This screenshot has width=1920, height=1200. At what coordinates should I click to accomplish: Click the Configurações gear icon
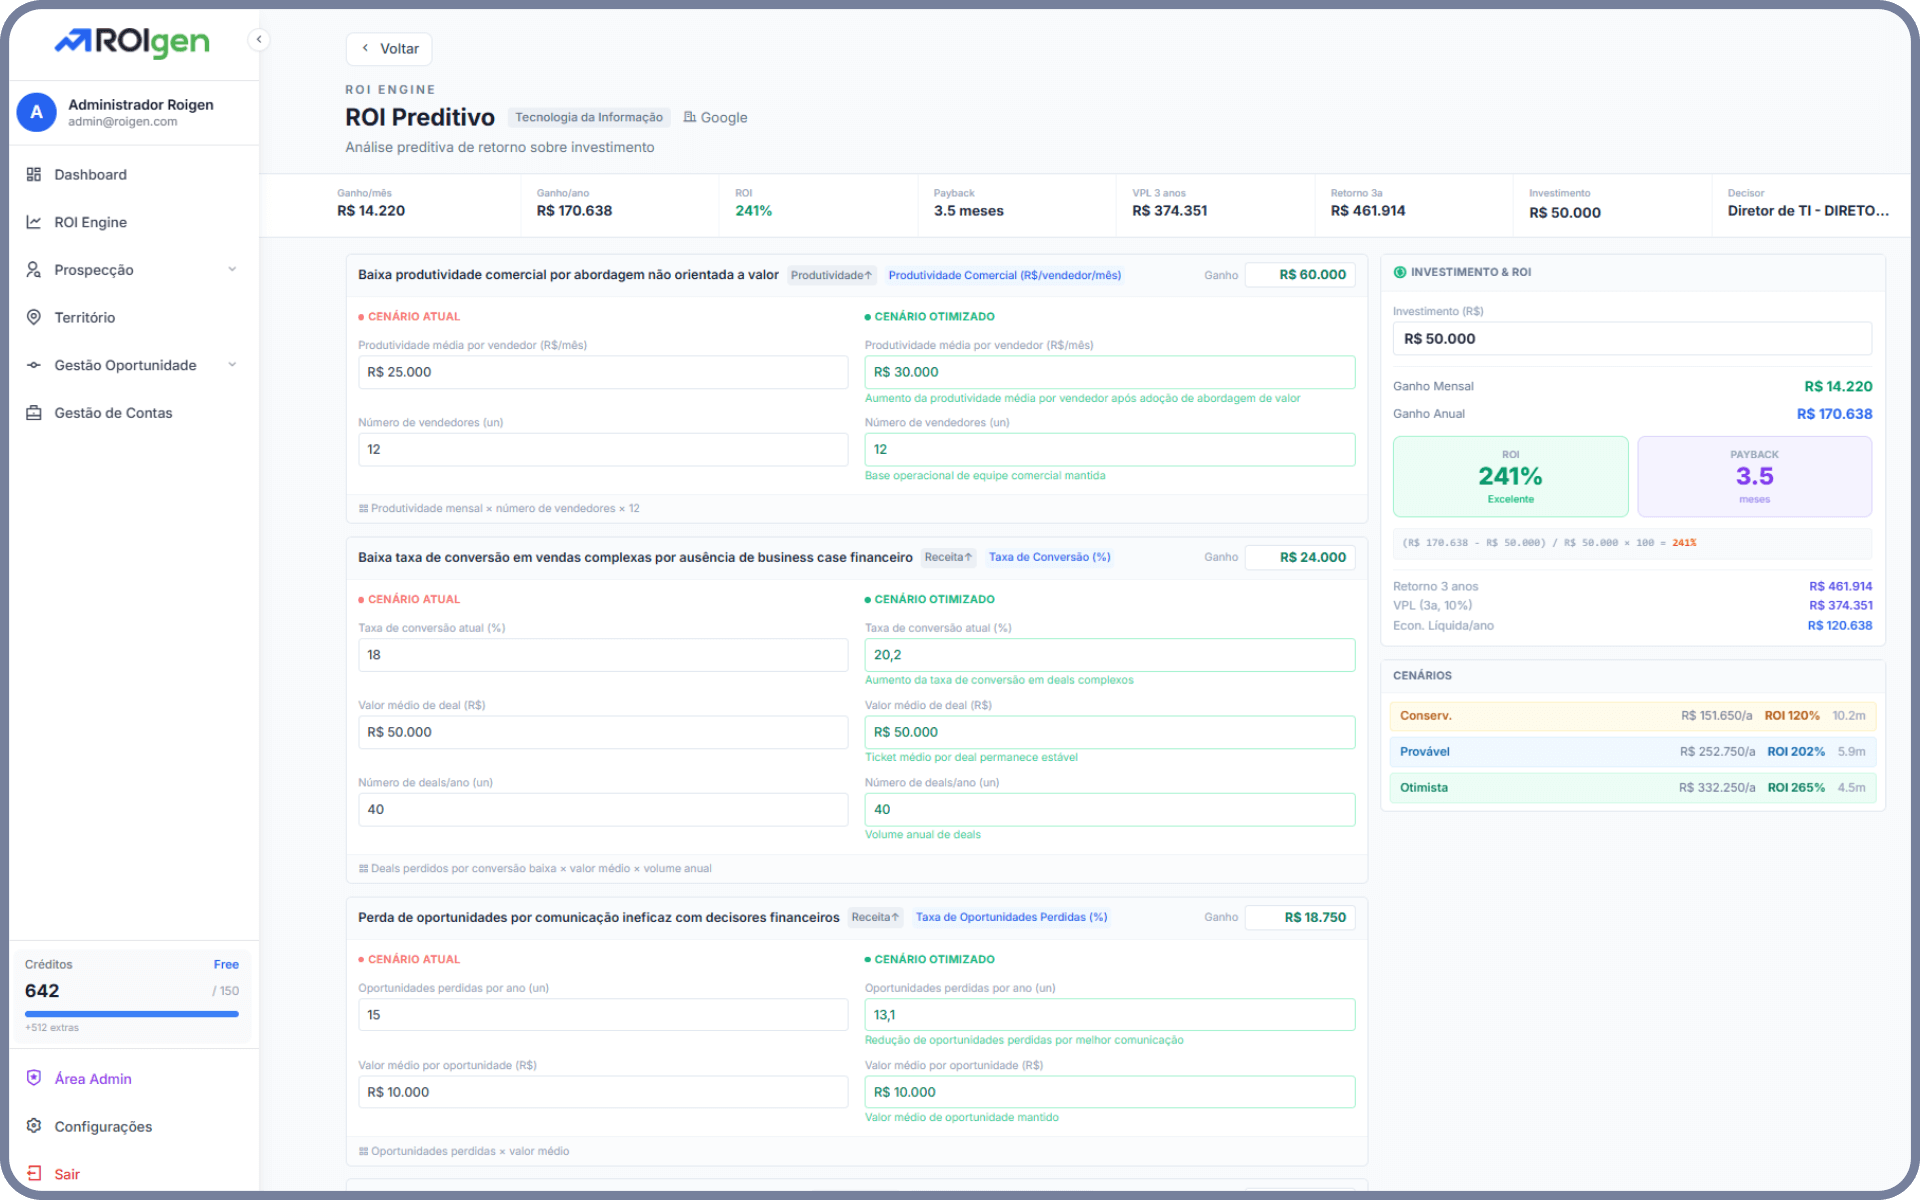tap(34, 1126)
